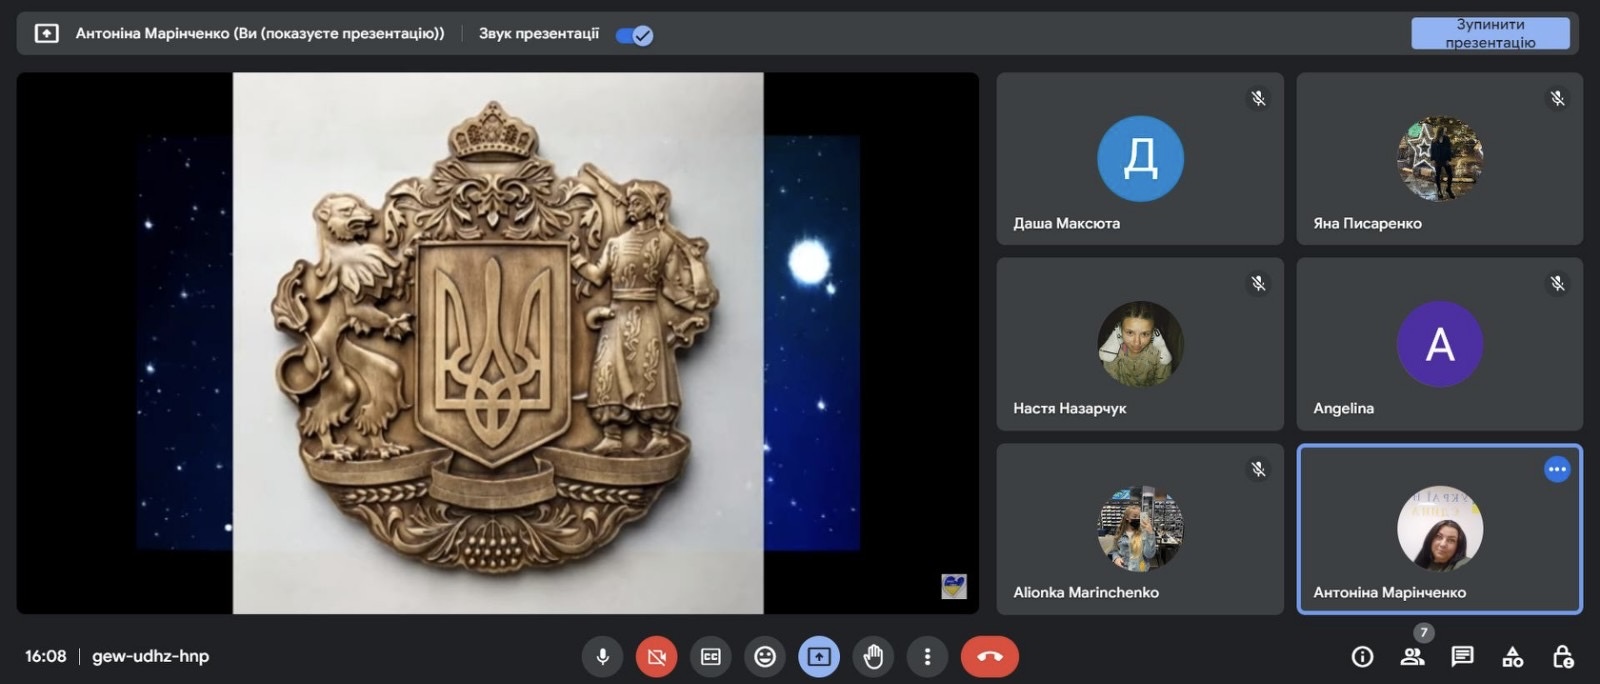Viewport: 1600px width, 684px height.
Task: Mute the microphone in the call bar
Action: pos(602,657)
